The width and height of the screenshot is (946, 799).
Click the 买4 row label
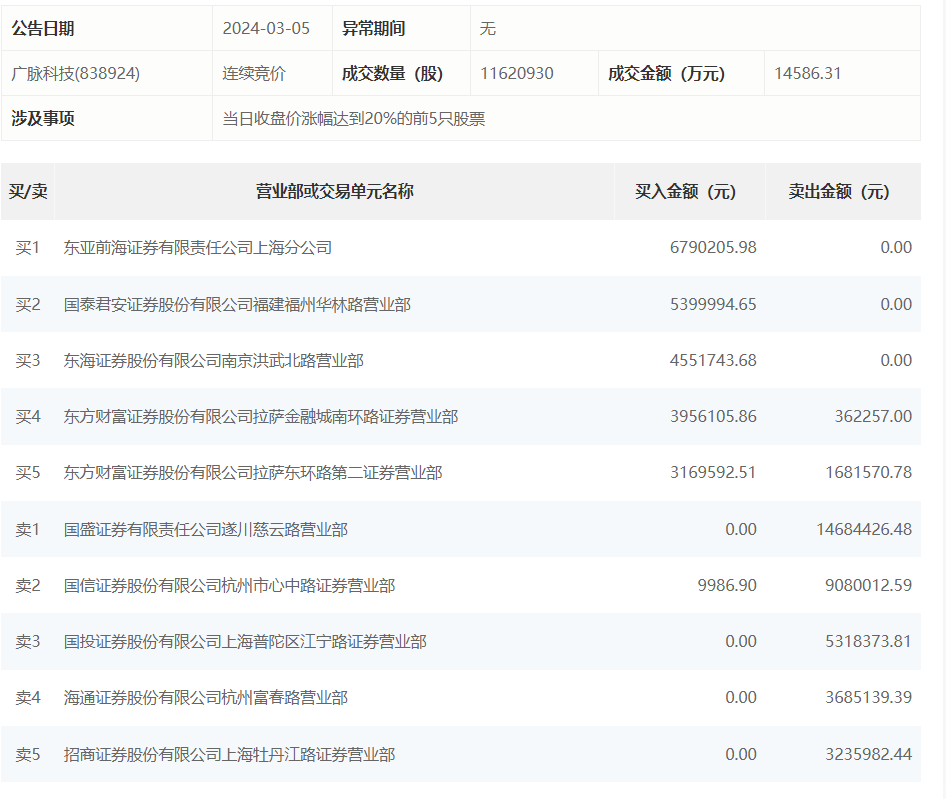click(x=28, y=416)
